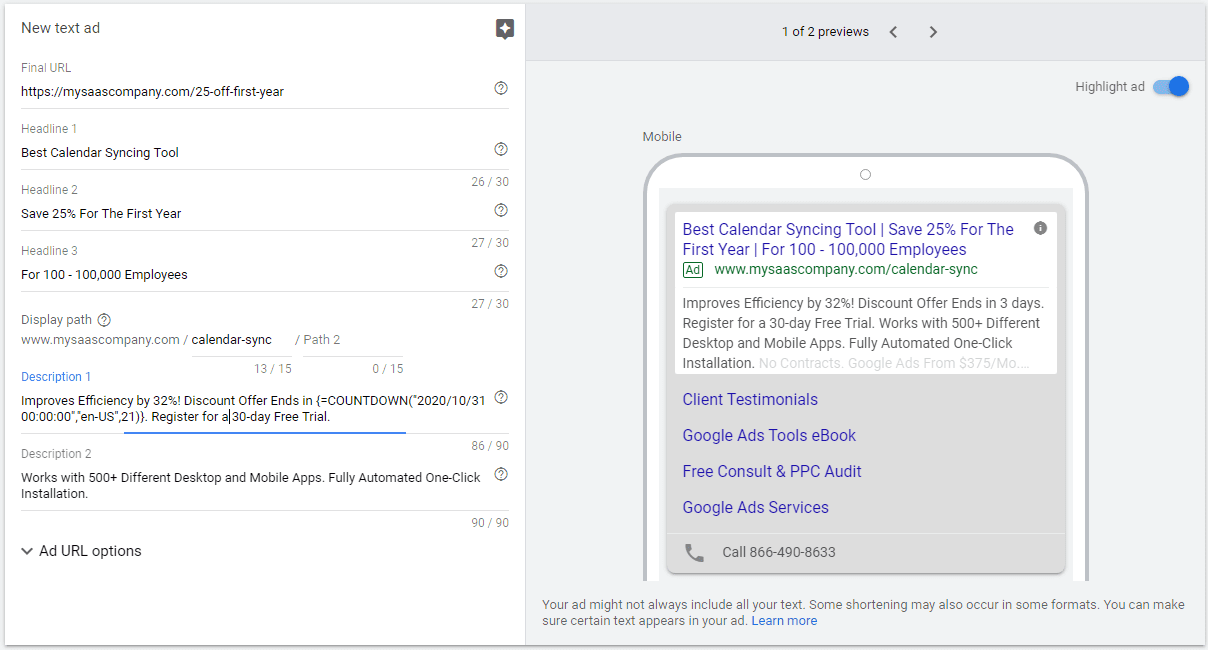This screenshot has height=650, width=1208.
Task: Click into Description 2 text area
Action: point(255,485)
